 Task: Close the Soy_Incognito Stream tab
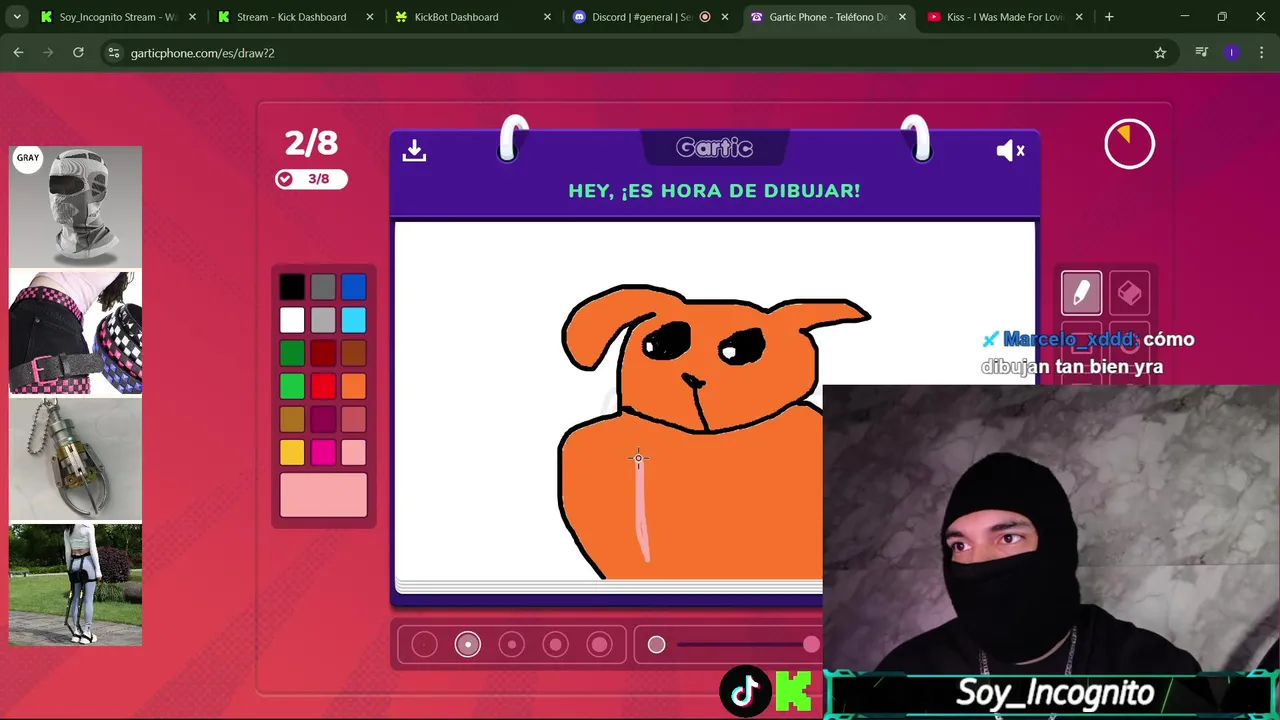pyautogui.click(x=192, y=17)
